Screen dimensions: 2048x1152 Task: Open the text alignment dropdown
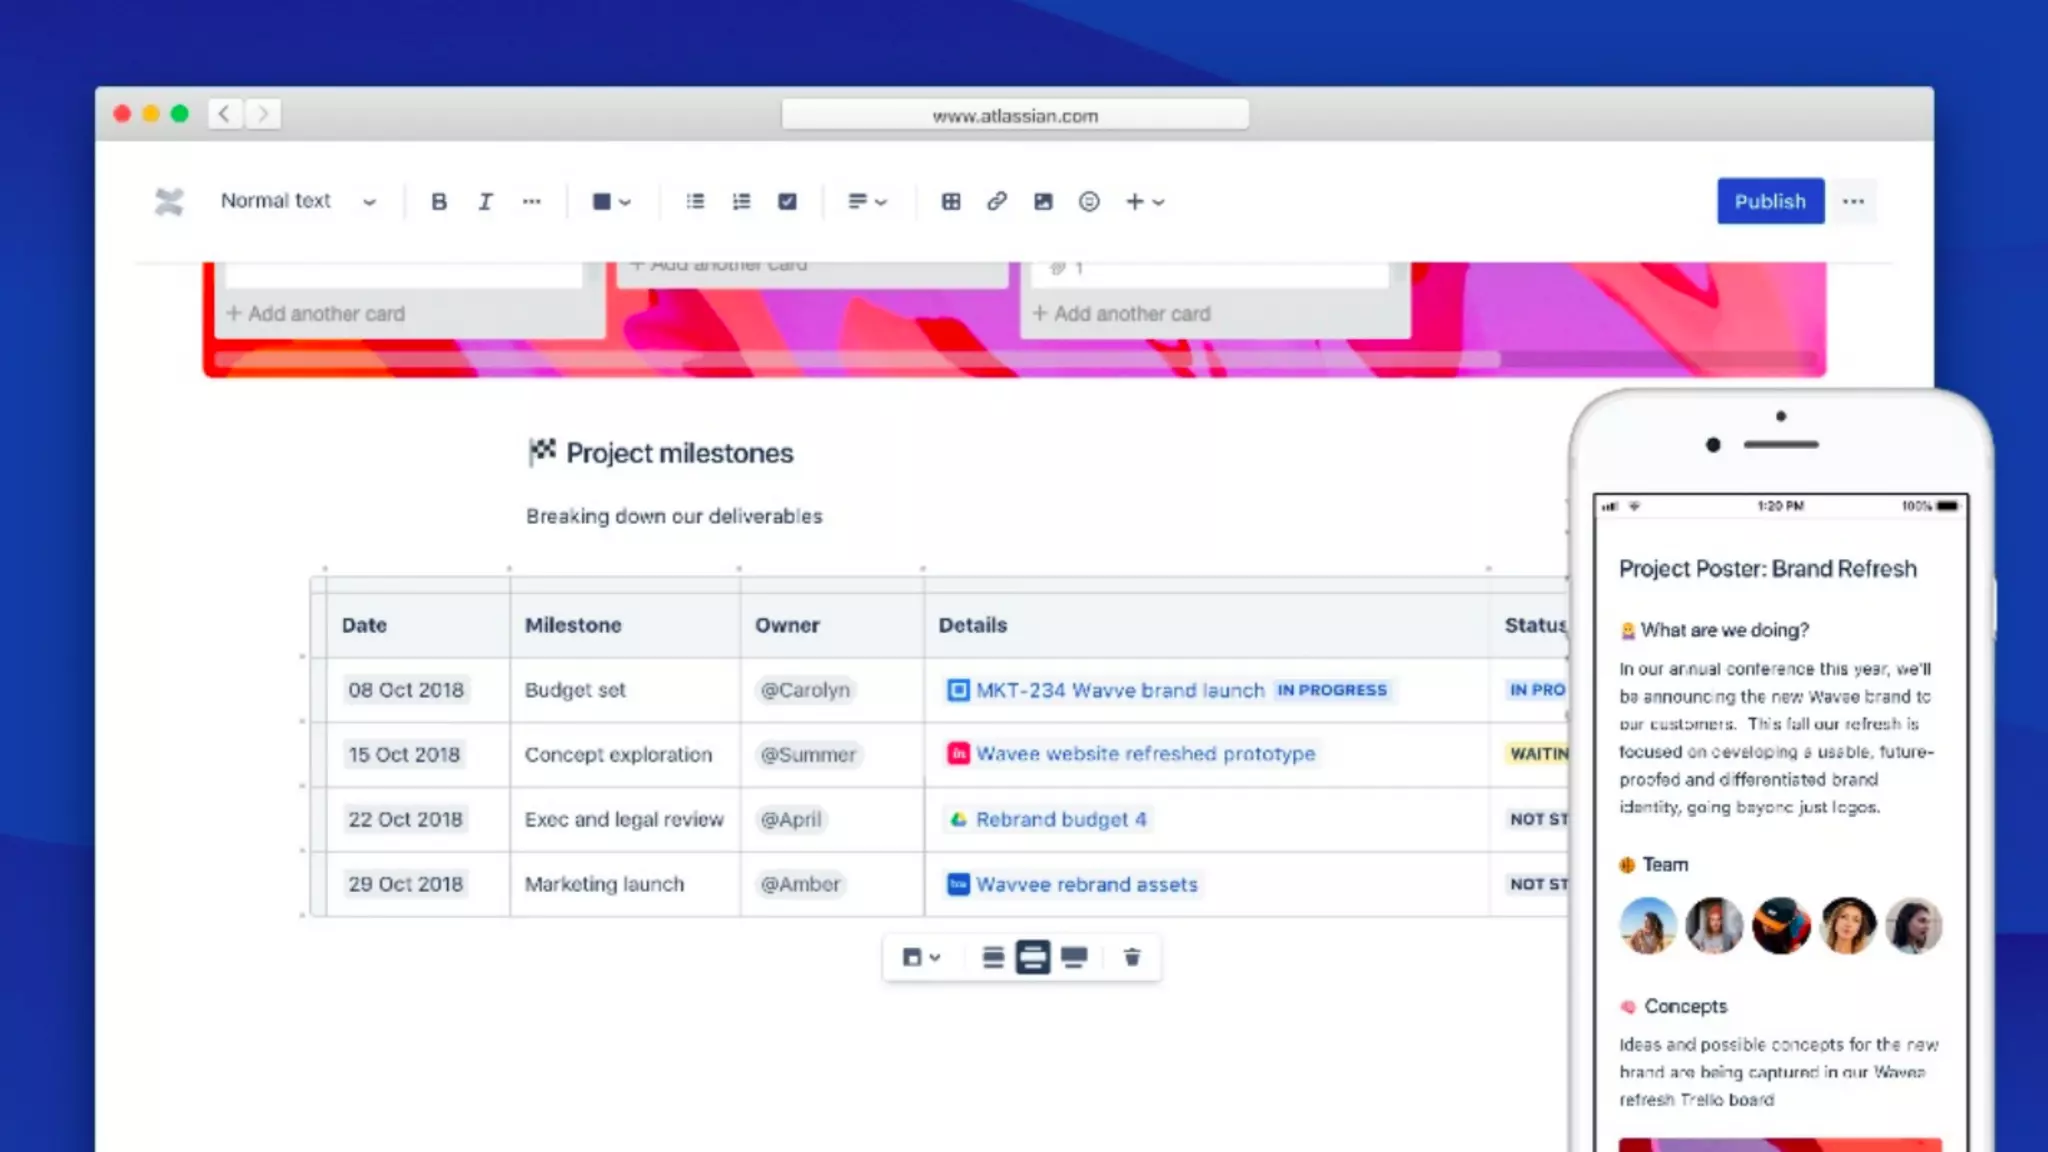(x=866, y=202)
